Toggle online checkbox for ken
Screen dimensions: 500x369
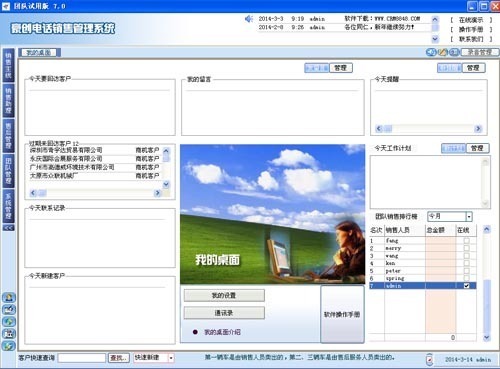click(x=466, y=263)
